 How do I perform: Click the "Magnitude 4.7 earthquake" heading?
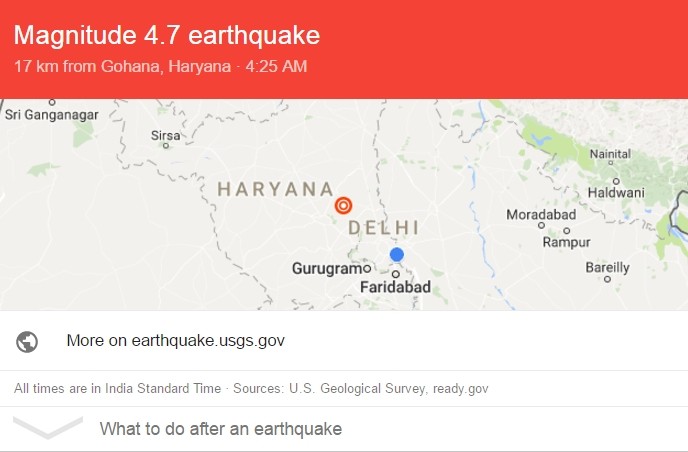tap(167, 37)
